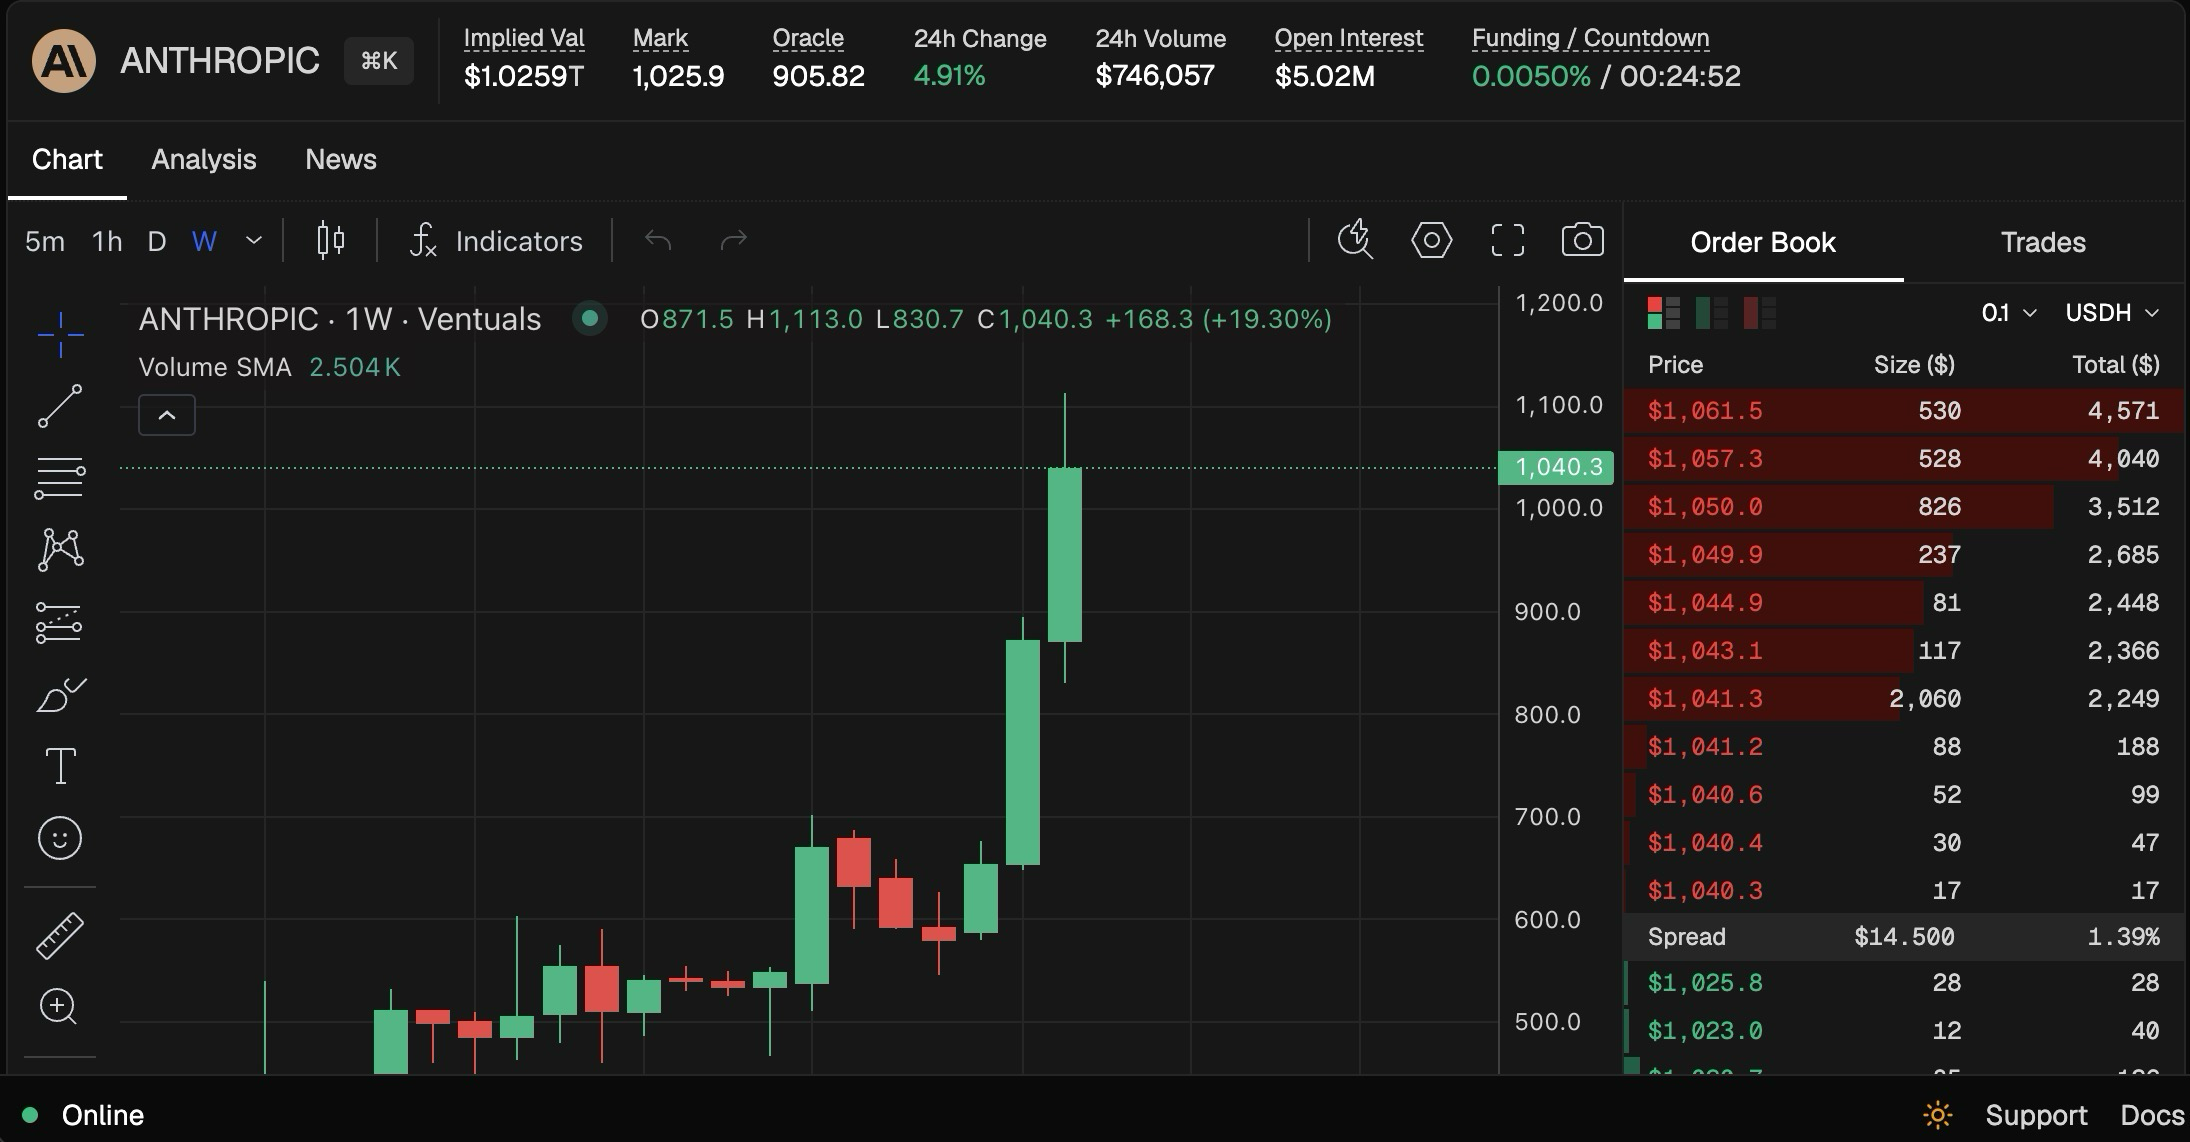The image size is (2190, 1142).
Task: Enter fullscreen chart mode
Action: (x=1508, y=240)
